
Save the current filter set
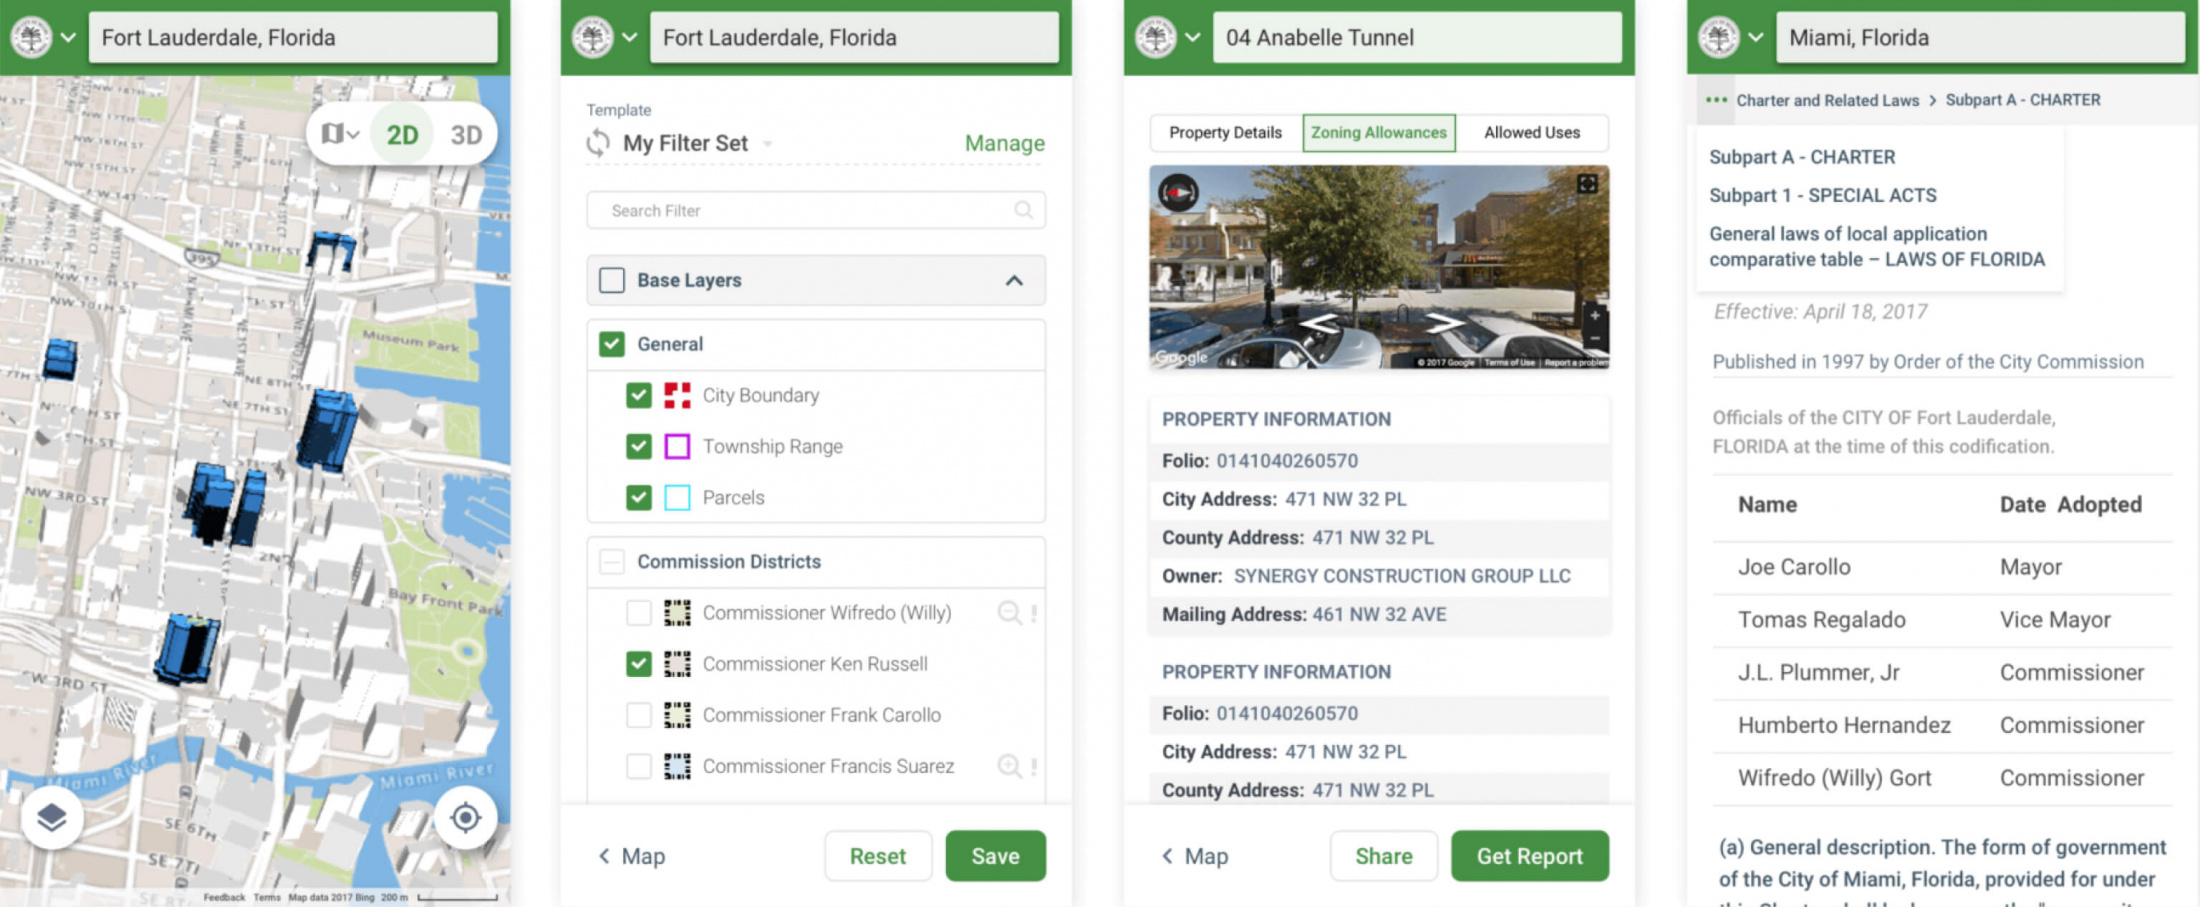click(995, 856)
